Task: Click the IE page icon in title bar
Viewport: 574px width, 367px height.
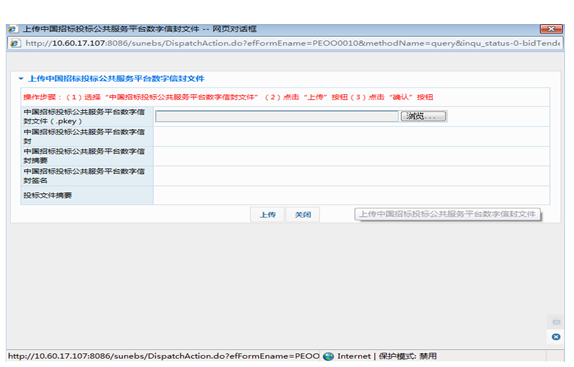Action: click(x=13, y=29)
